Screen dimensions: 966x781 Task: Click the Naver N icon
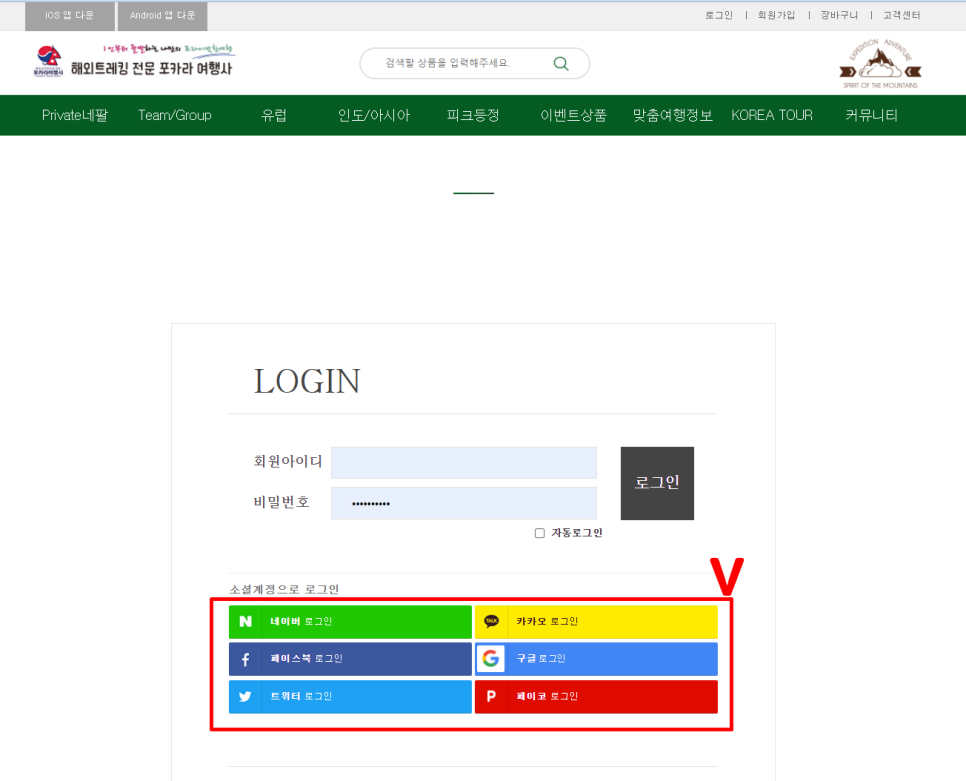[245, 621]
